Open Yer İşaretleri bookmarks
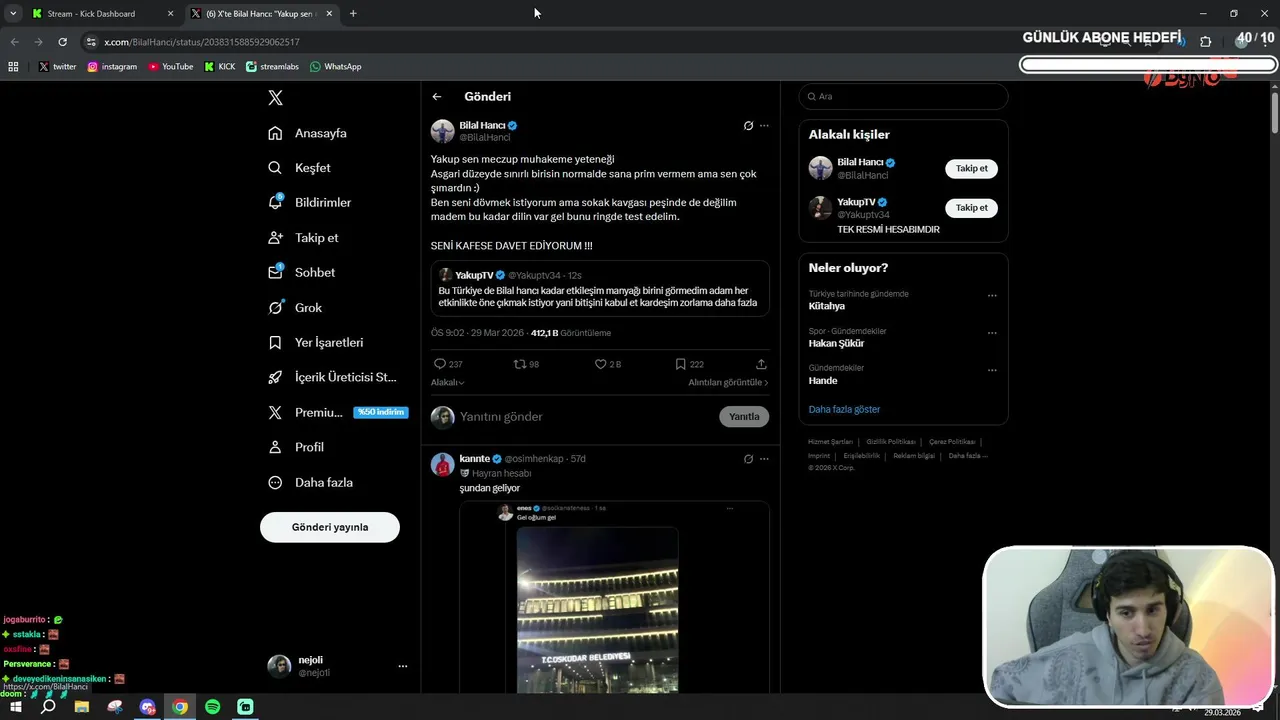Screen dimensions: 1280x720 (x=316, y=343)
